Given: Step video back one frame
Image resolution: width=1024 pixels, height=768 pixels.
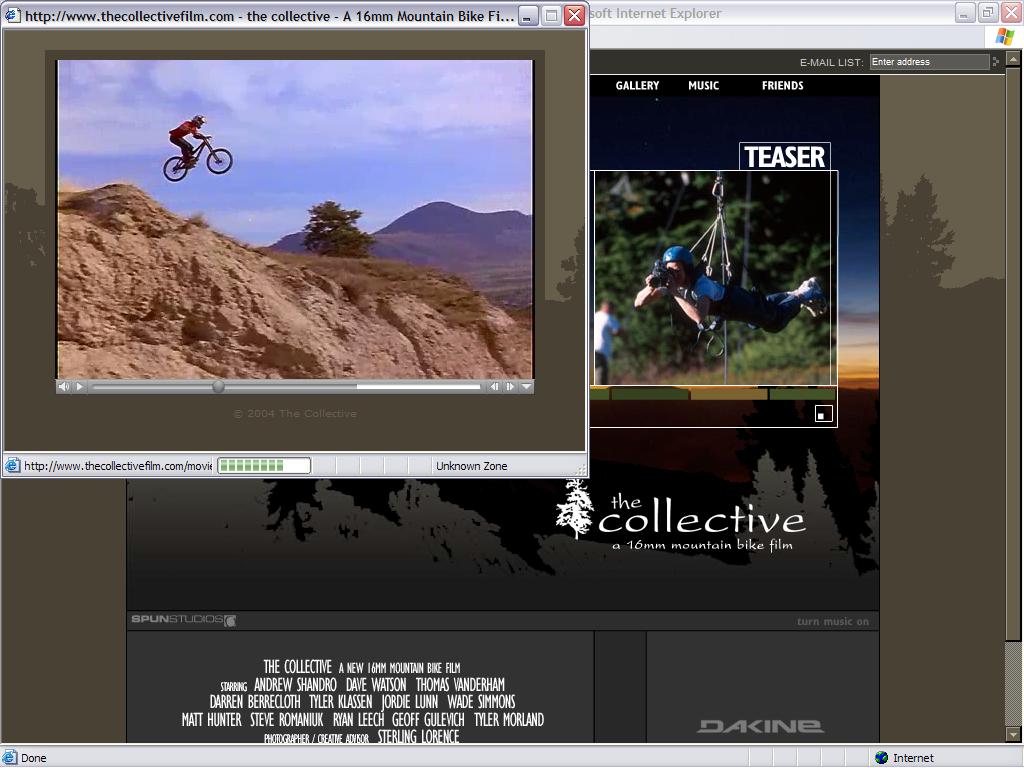Looking at the screenshot, I should 494,387.
